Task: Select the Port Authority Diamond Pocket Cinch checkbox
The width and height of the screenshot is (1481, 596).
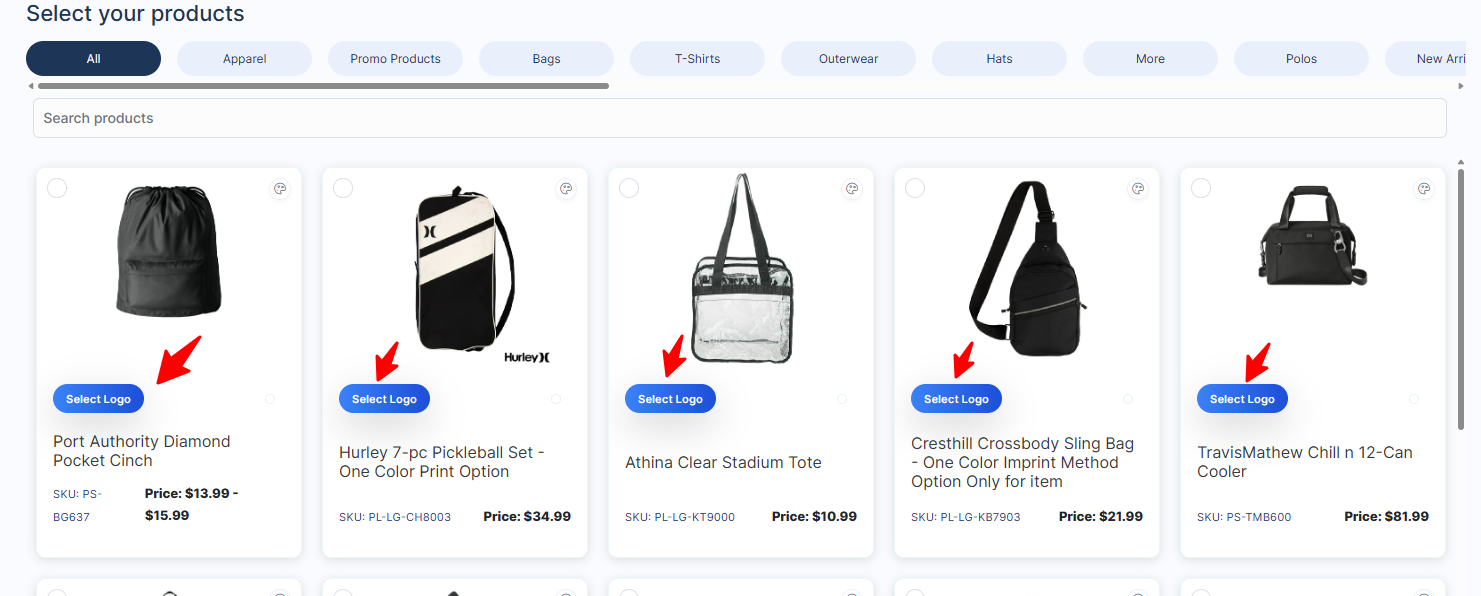Action: (x=57, y=188)
